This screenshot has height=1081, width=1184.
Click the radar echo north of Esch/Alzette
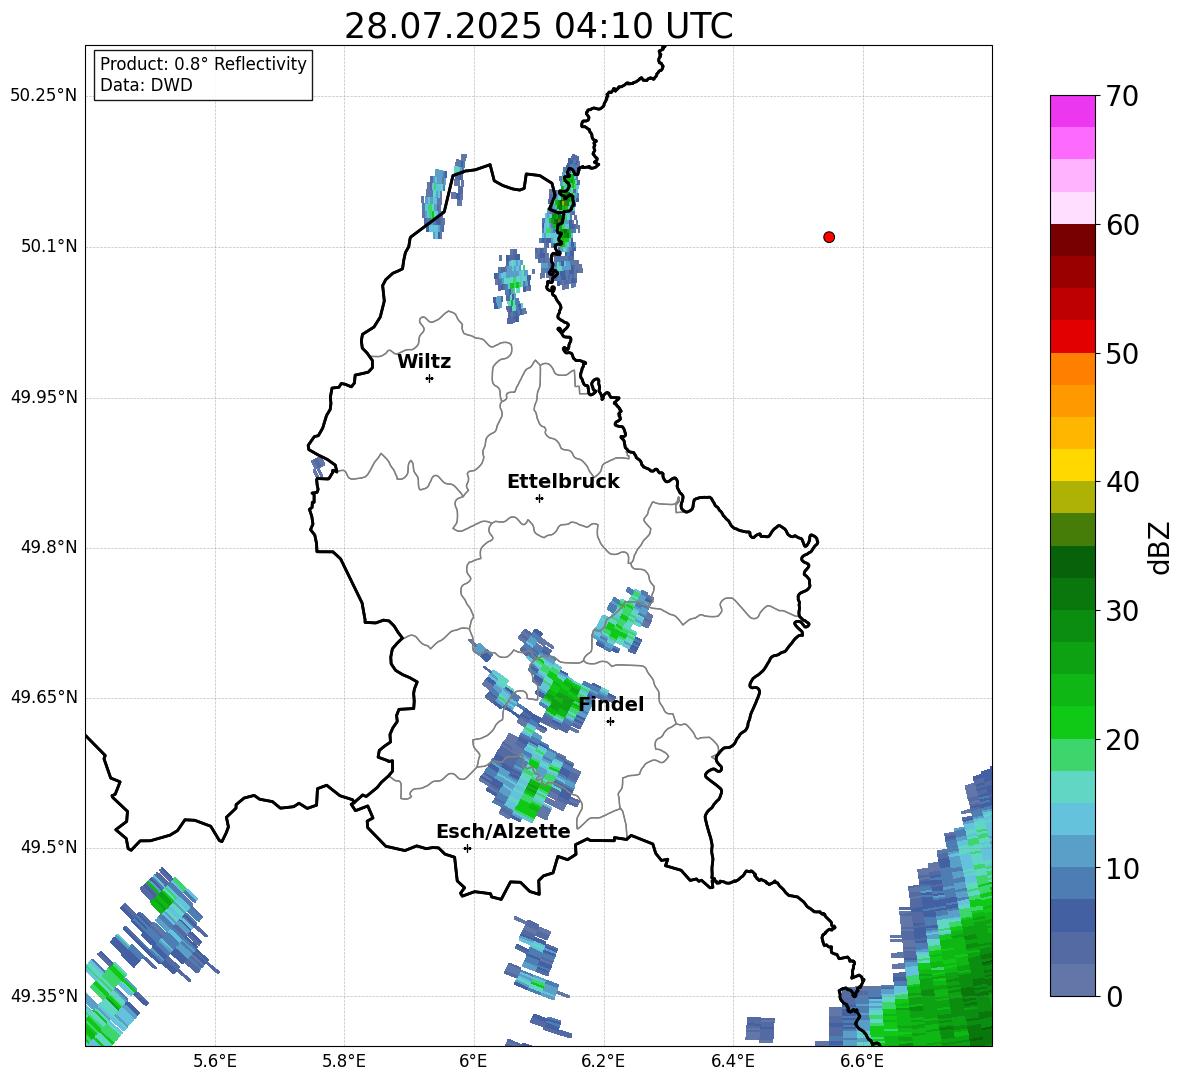531,777
